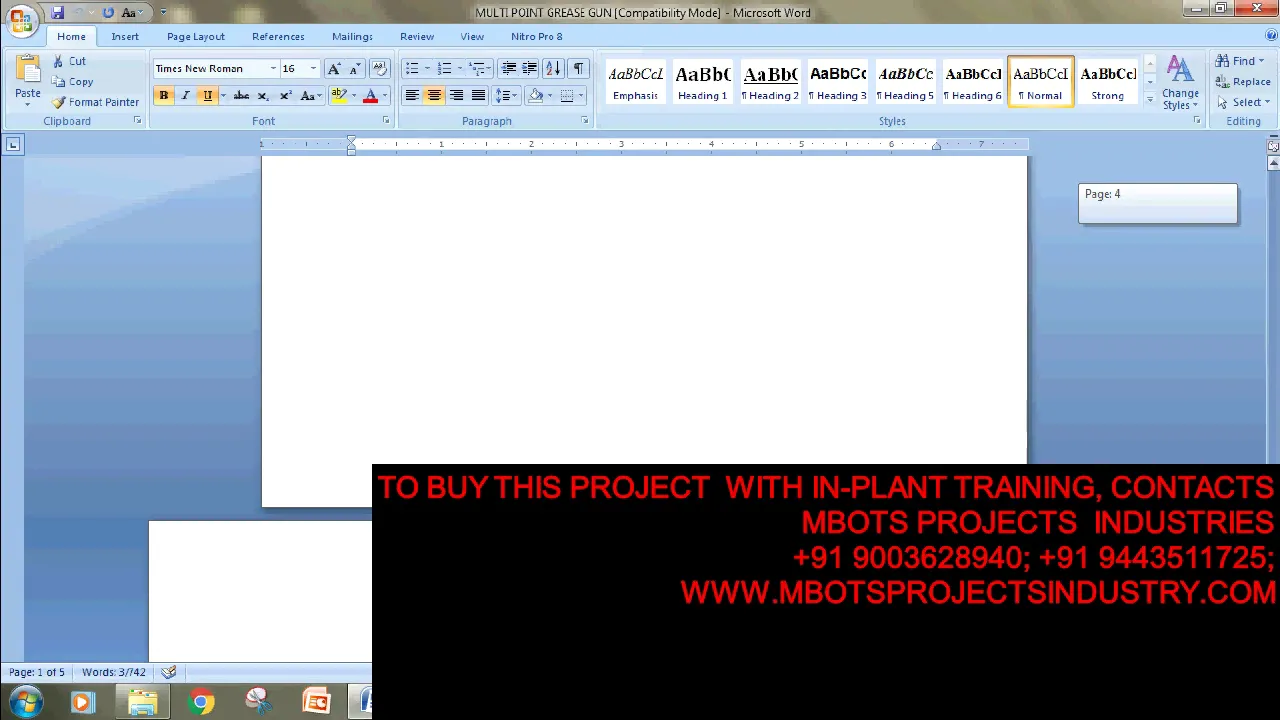The width and height of the screenshot is (1280, 720).
Task: Open the font name dropdown
Action: click(272, 69)
